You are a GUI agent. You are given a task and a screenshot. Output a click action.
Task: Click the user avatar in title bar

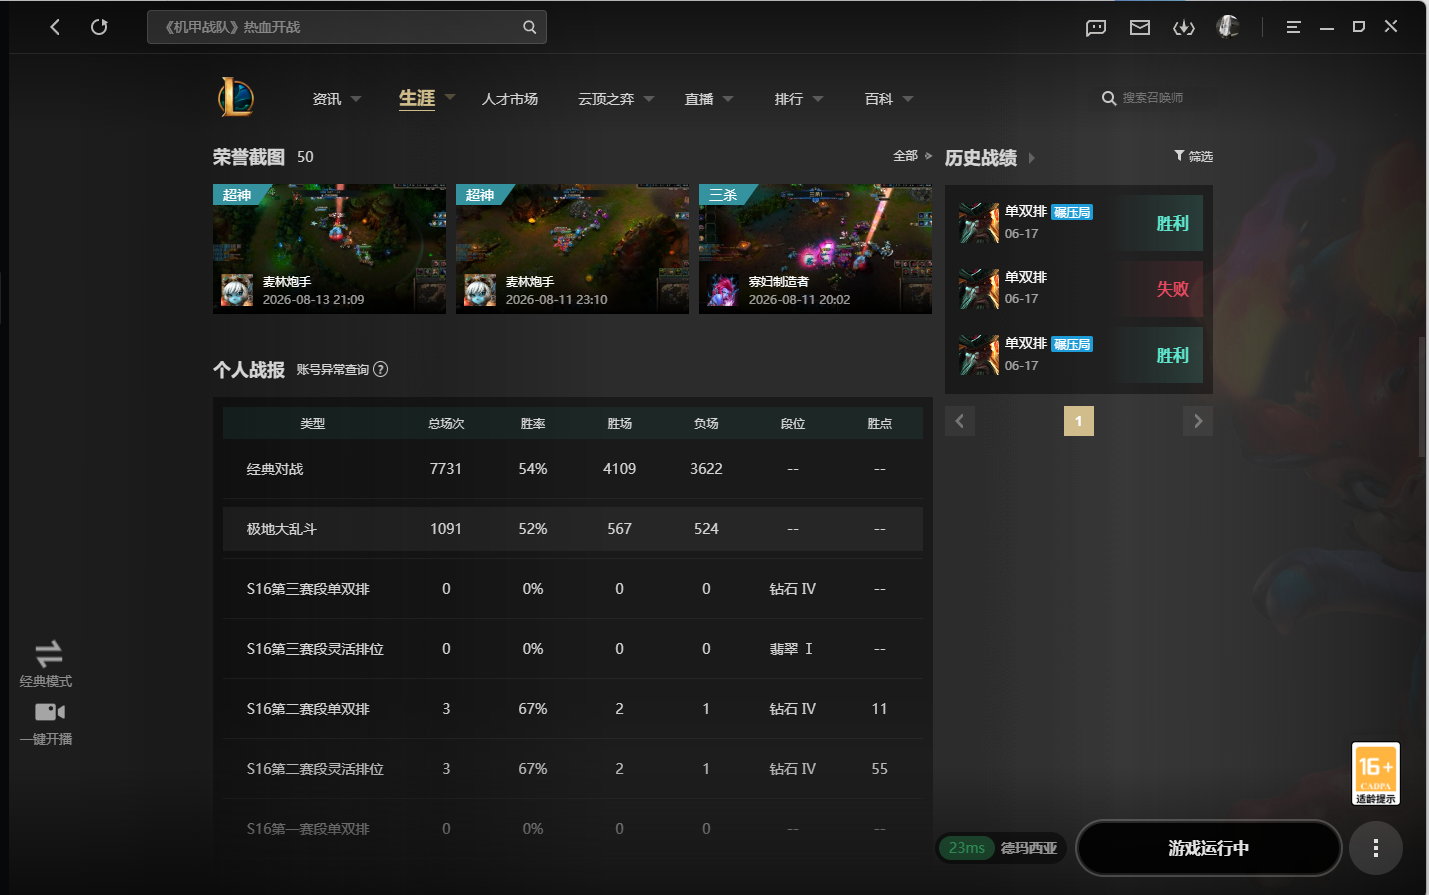pos(1228,27)
